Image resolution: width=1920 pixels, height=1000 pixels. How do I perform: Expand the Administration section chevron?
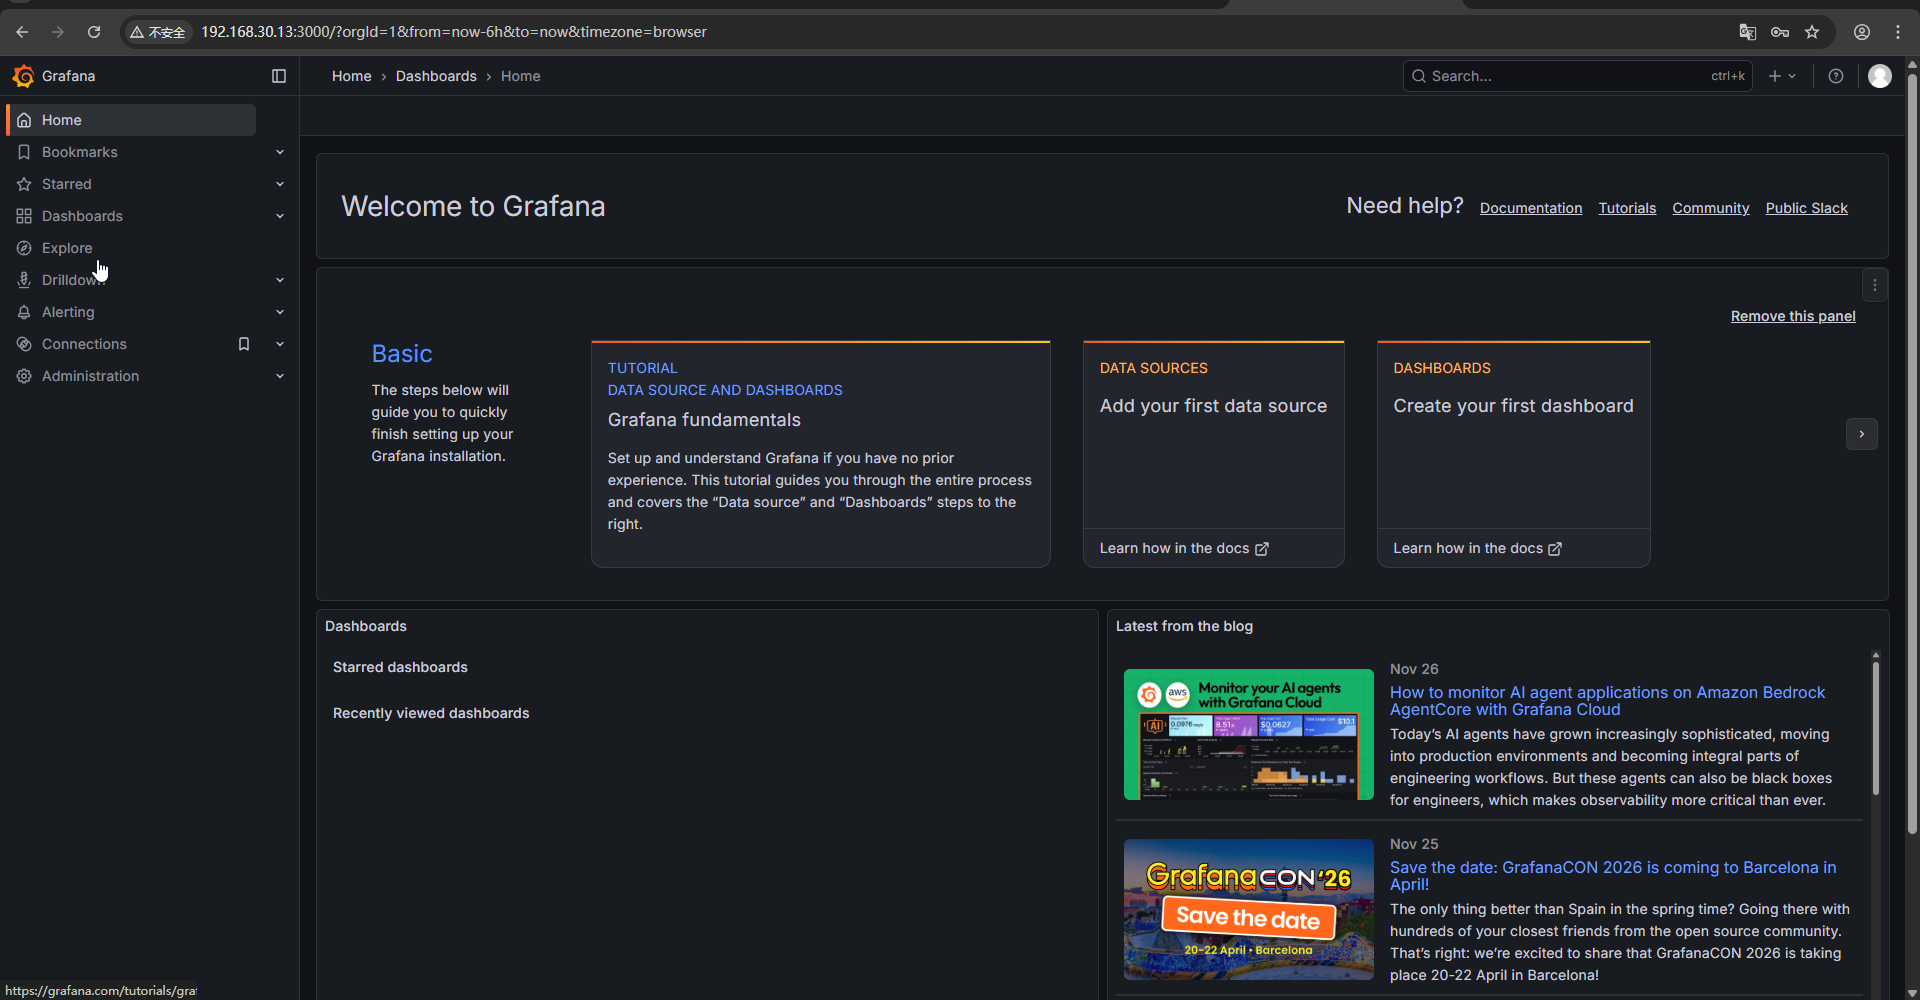280,376
